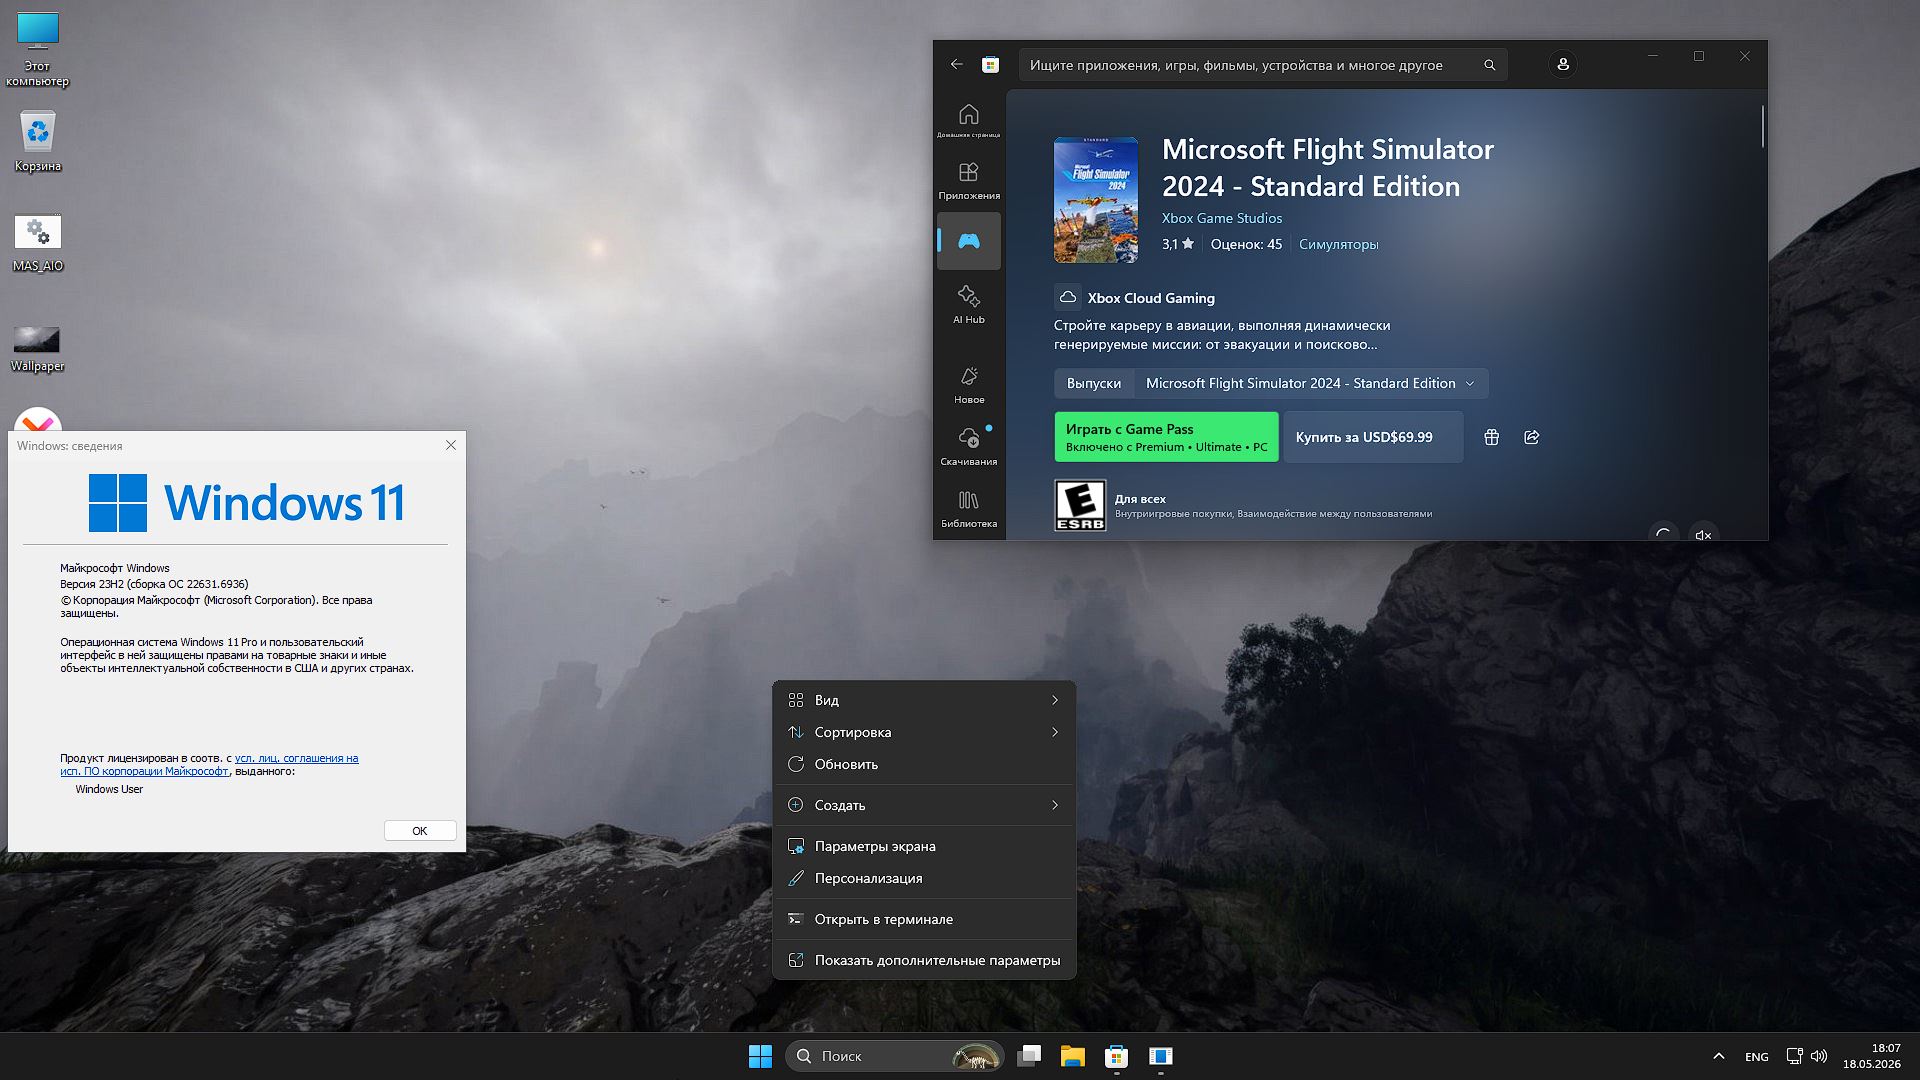Open network status tray icon
Image resolution: width=1920 pixels, height=1080 pixels.
pyautogui.click(x=1794, y=1056)
